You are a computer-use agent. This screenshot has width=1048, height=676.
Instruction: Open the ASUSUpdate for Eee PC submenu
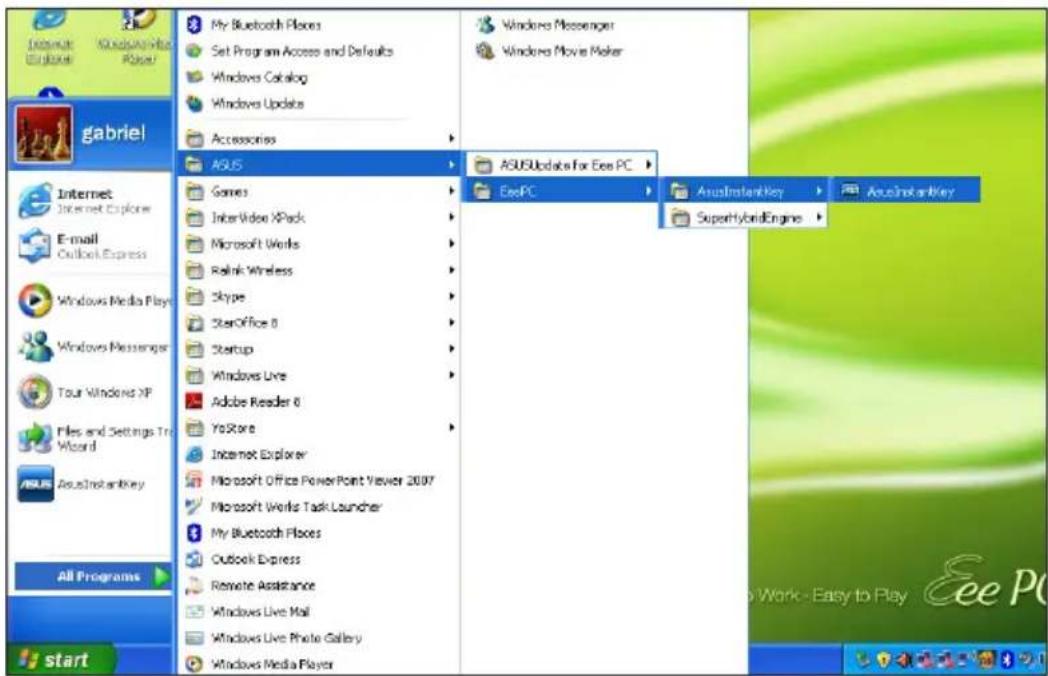coord(562,164)
